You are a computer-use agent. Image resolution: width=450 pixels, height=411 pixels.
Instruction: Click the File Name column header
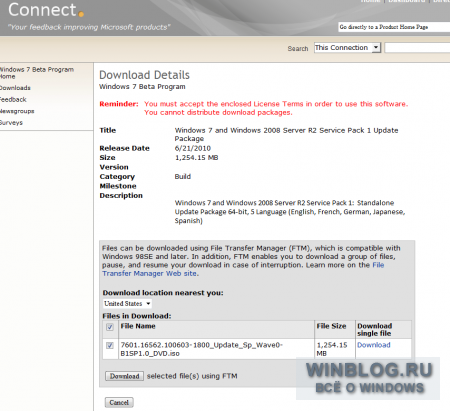pyautogui.click(x=138, y=326)
